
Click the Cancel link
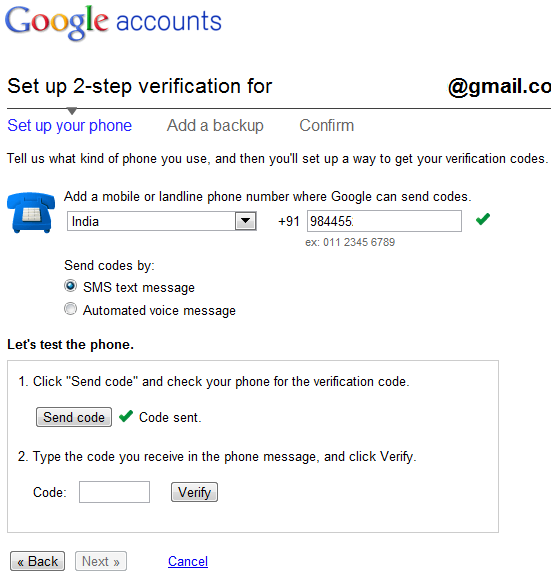tap(188, 562)
